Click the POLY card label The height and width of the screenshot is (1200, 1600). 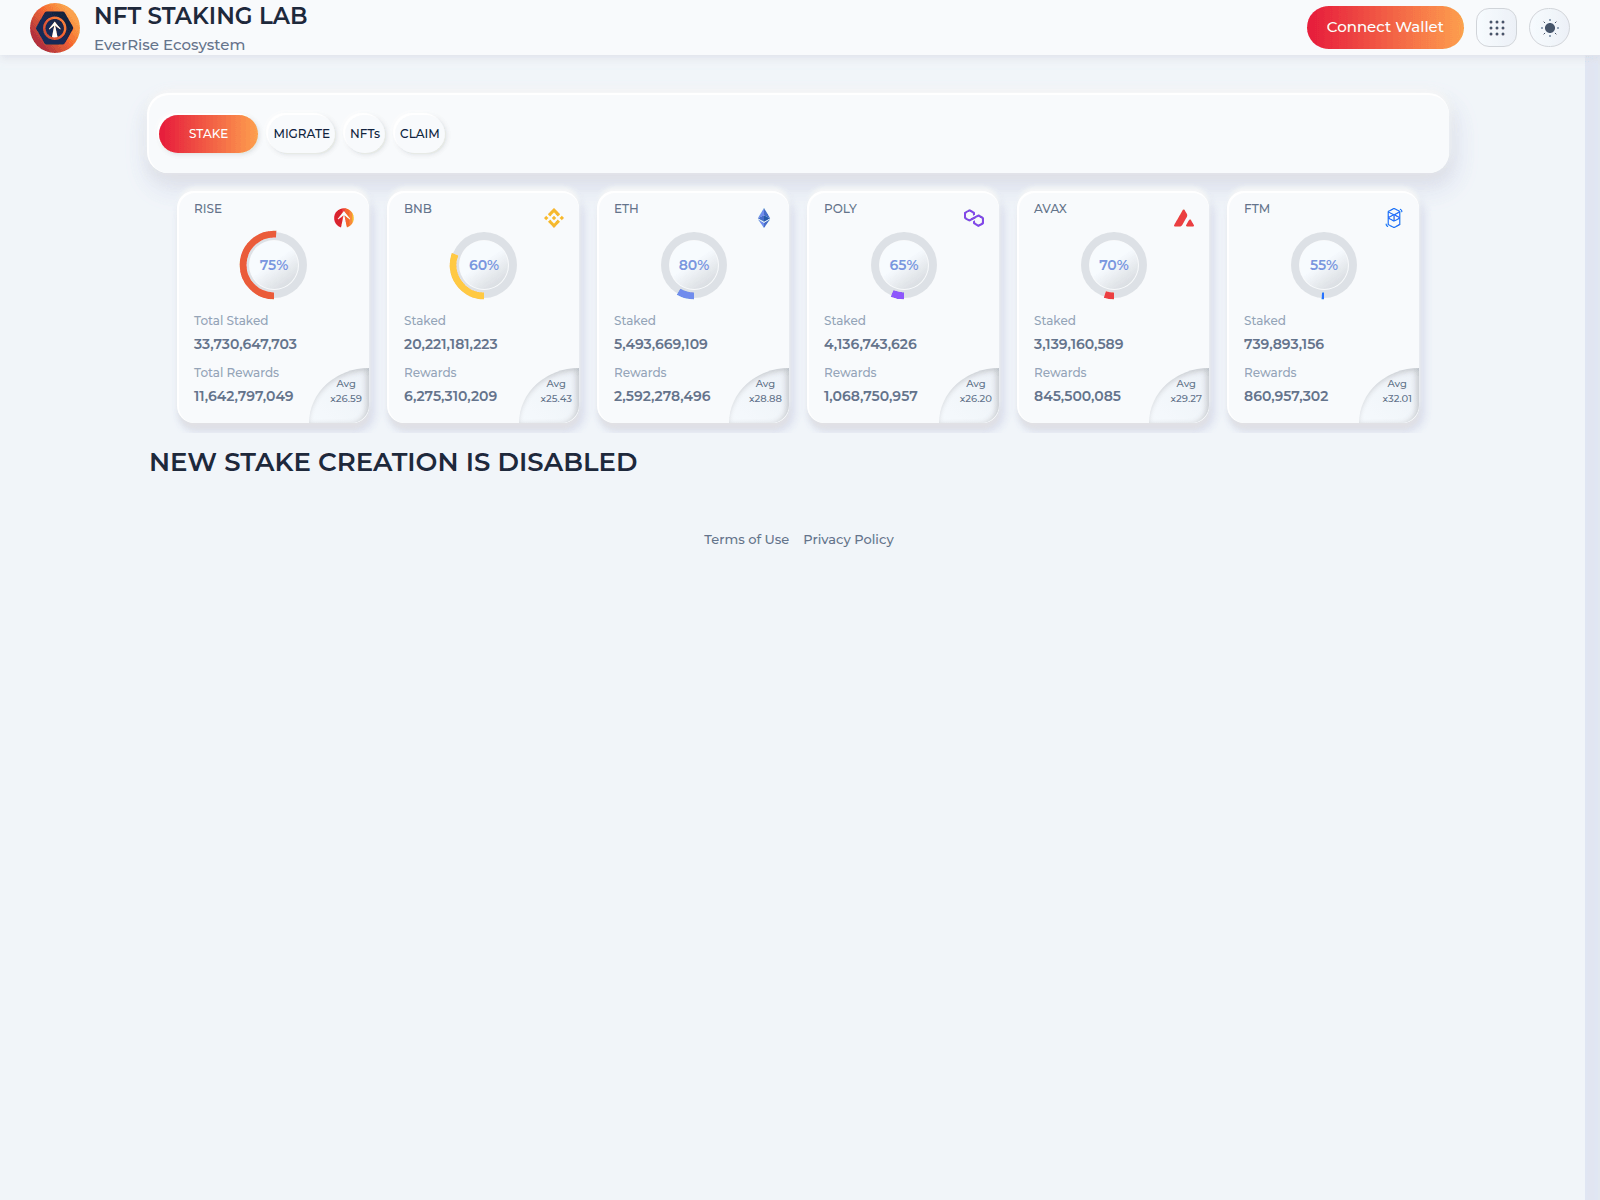click(840, 209)
